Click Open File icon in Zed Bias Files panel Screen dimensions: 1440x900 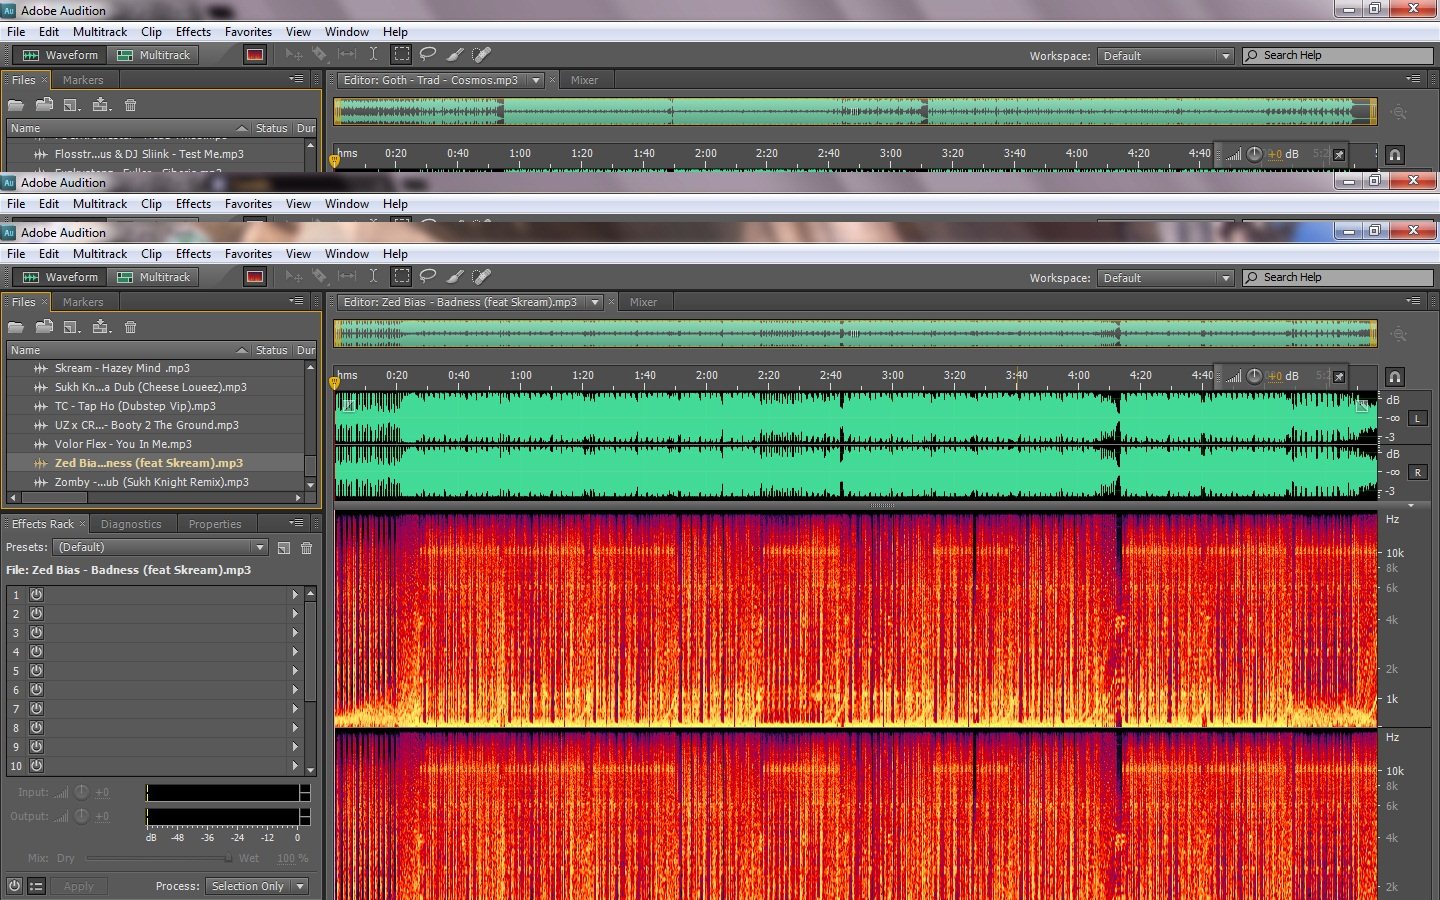[16, 327]
